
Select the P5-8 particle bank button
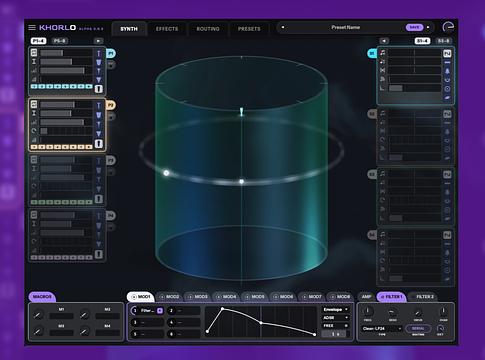pos(60,41)
